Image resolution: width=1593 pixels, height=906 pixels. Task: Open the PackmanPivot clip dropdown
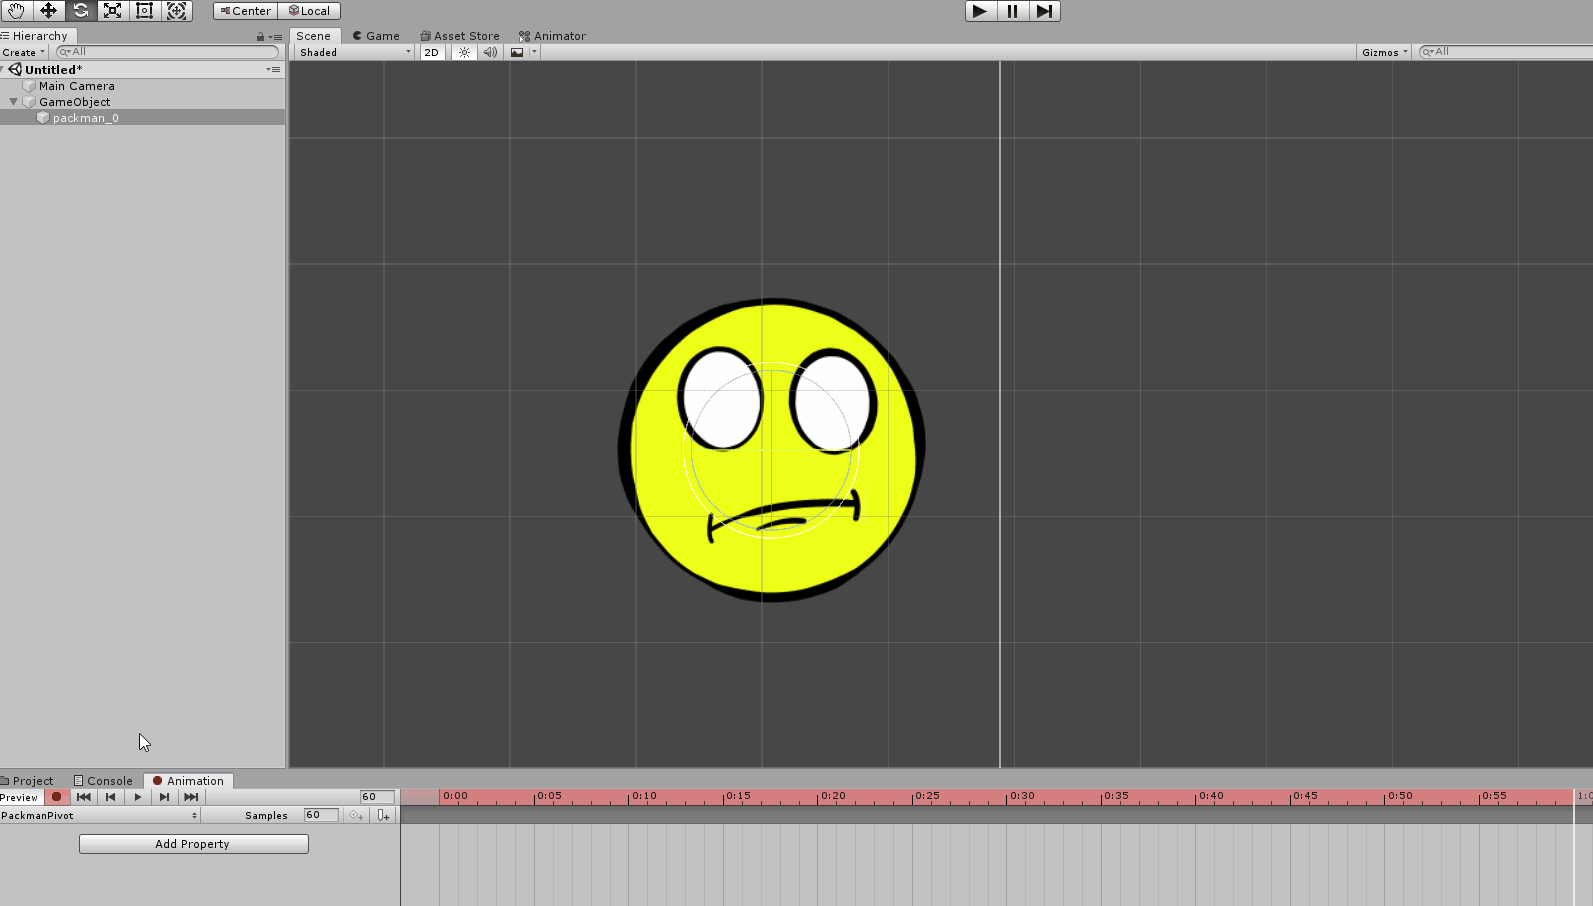100,816
